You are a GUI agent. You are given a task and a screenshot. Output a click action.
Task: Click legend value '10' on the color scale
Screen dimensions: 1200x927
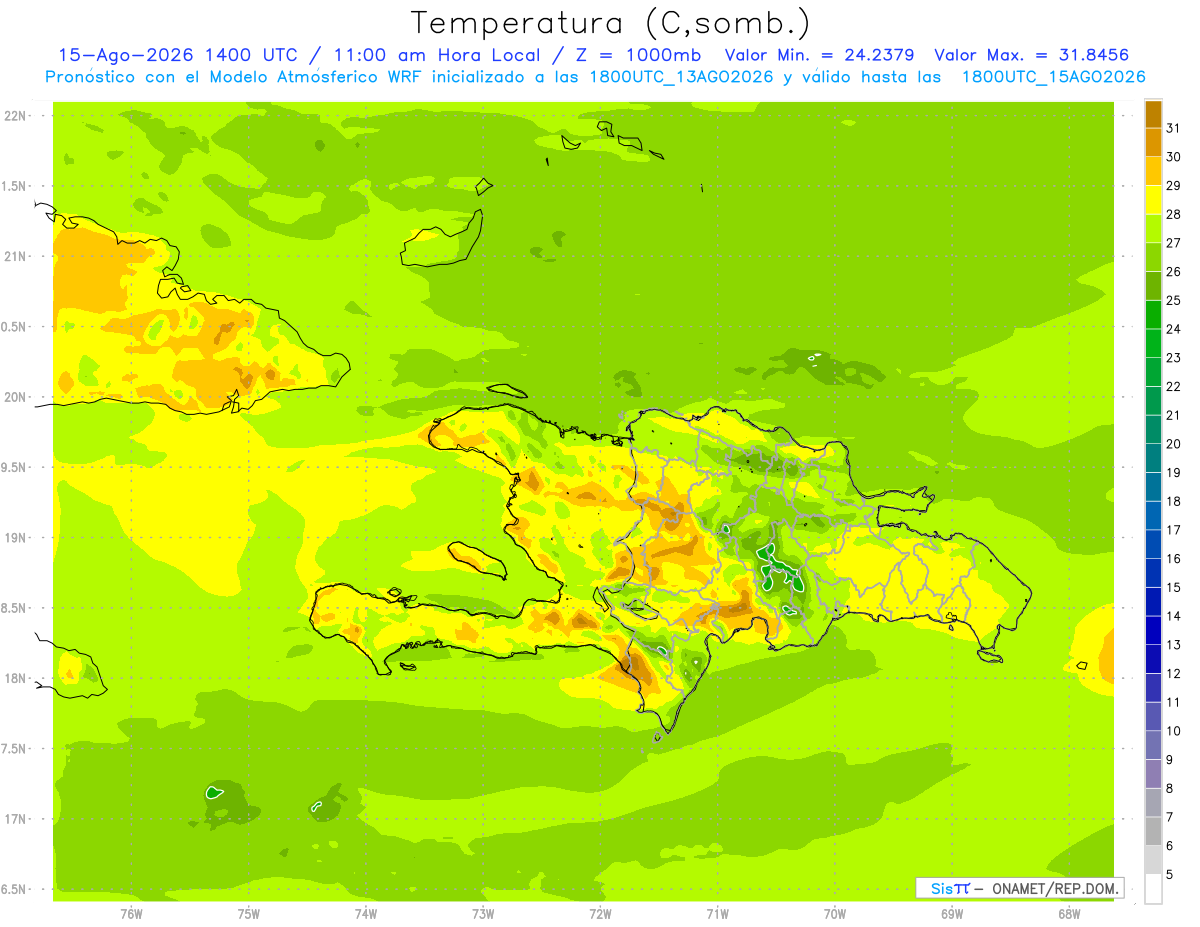click(x=1174, y=731)
